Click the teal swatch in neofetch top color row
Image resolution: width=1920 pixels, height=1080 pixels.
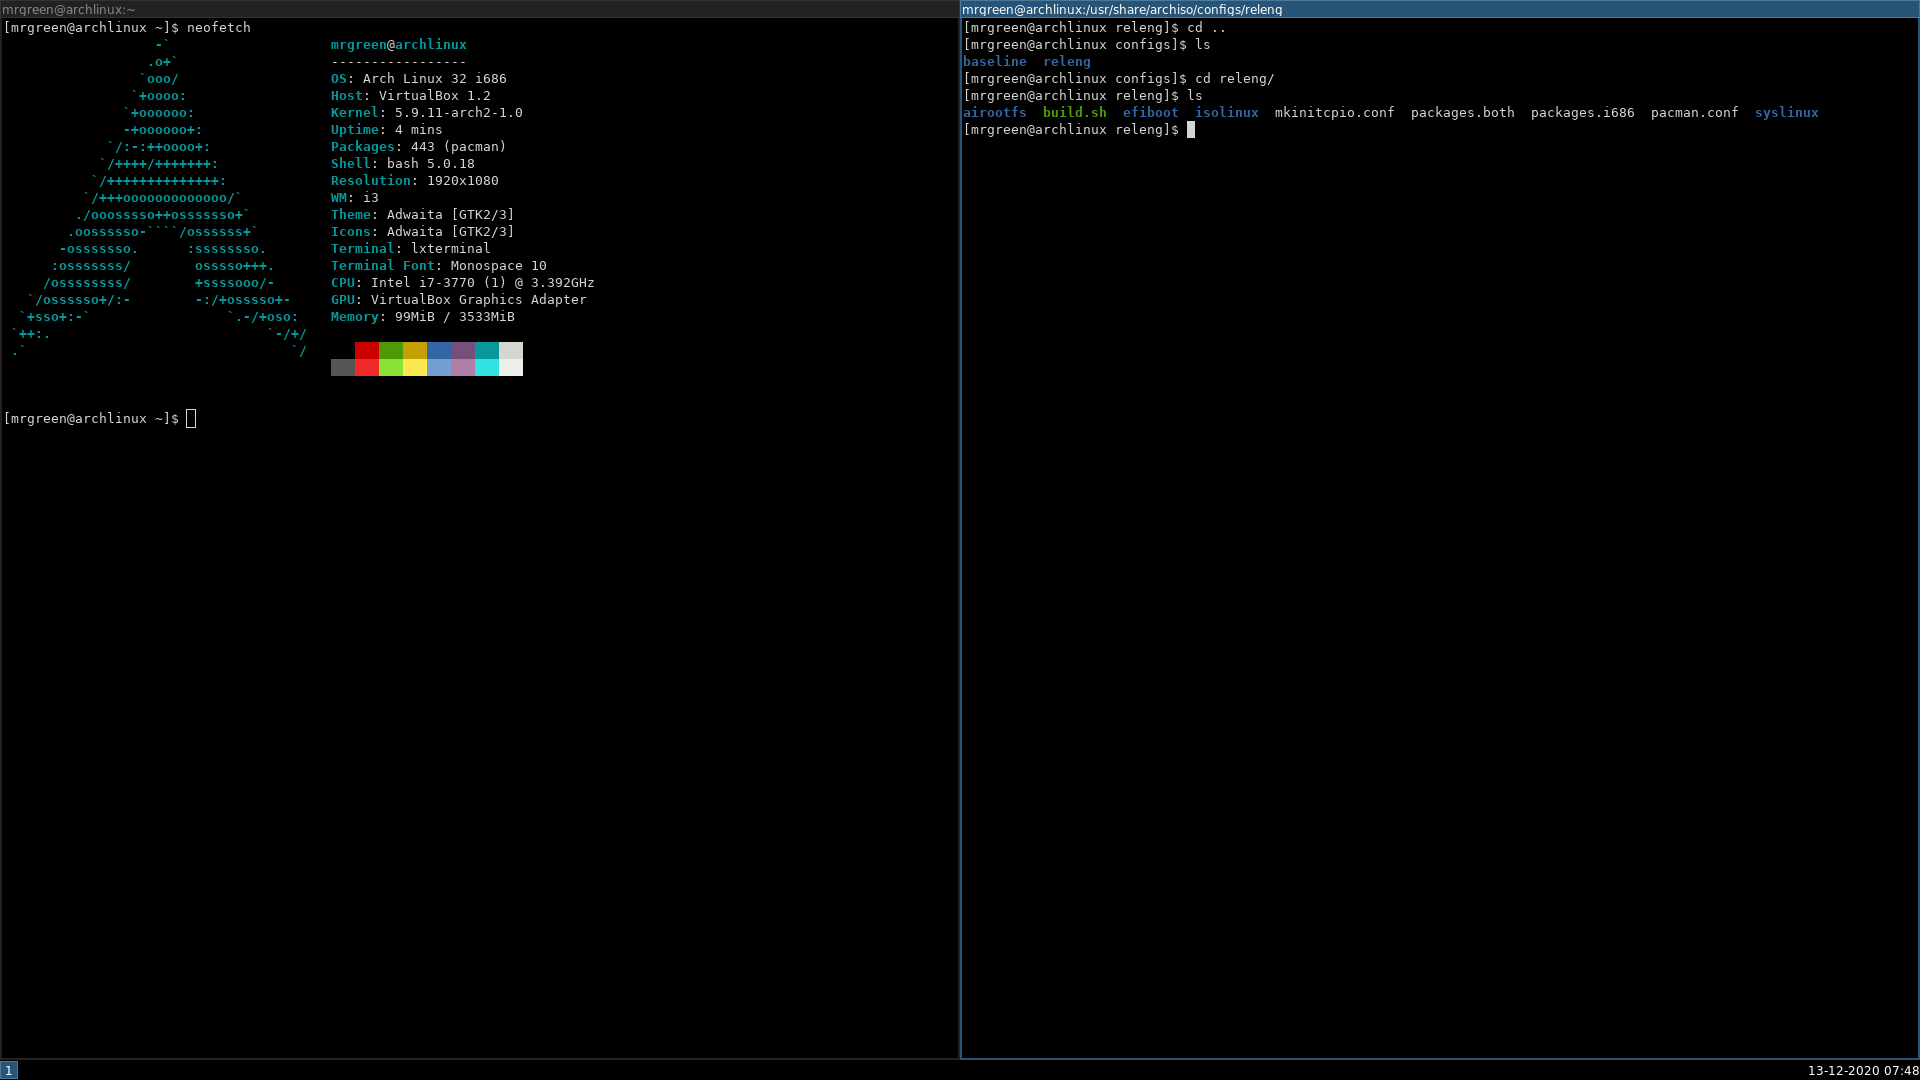pyautogui.click(x=487, y=350)
